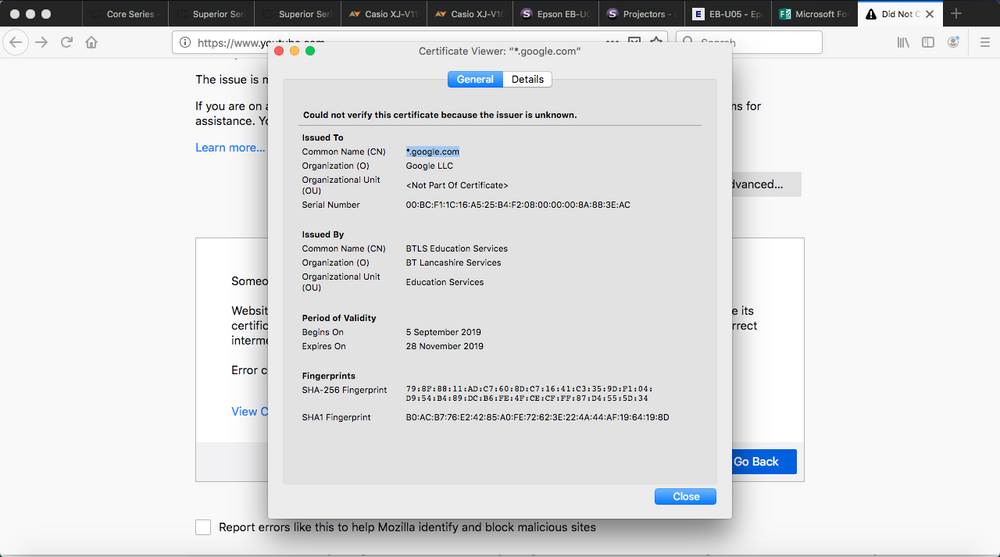Switch to the Core Series tab
This screenshot has height=557, width=1000.
point(125,13)
